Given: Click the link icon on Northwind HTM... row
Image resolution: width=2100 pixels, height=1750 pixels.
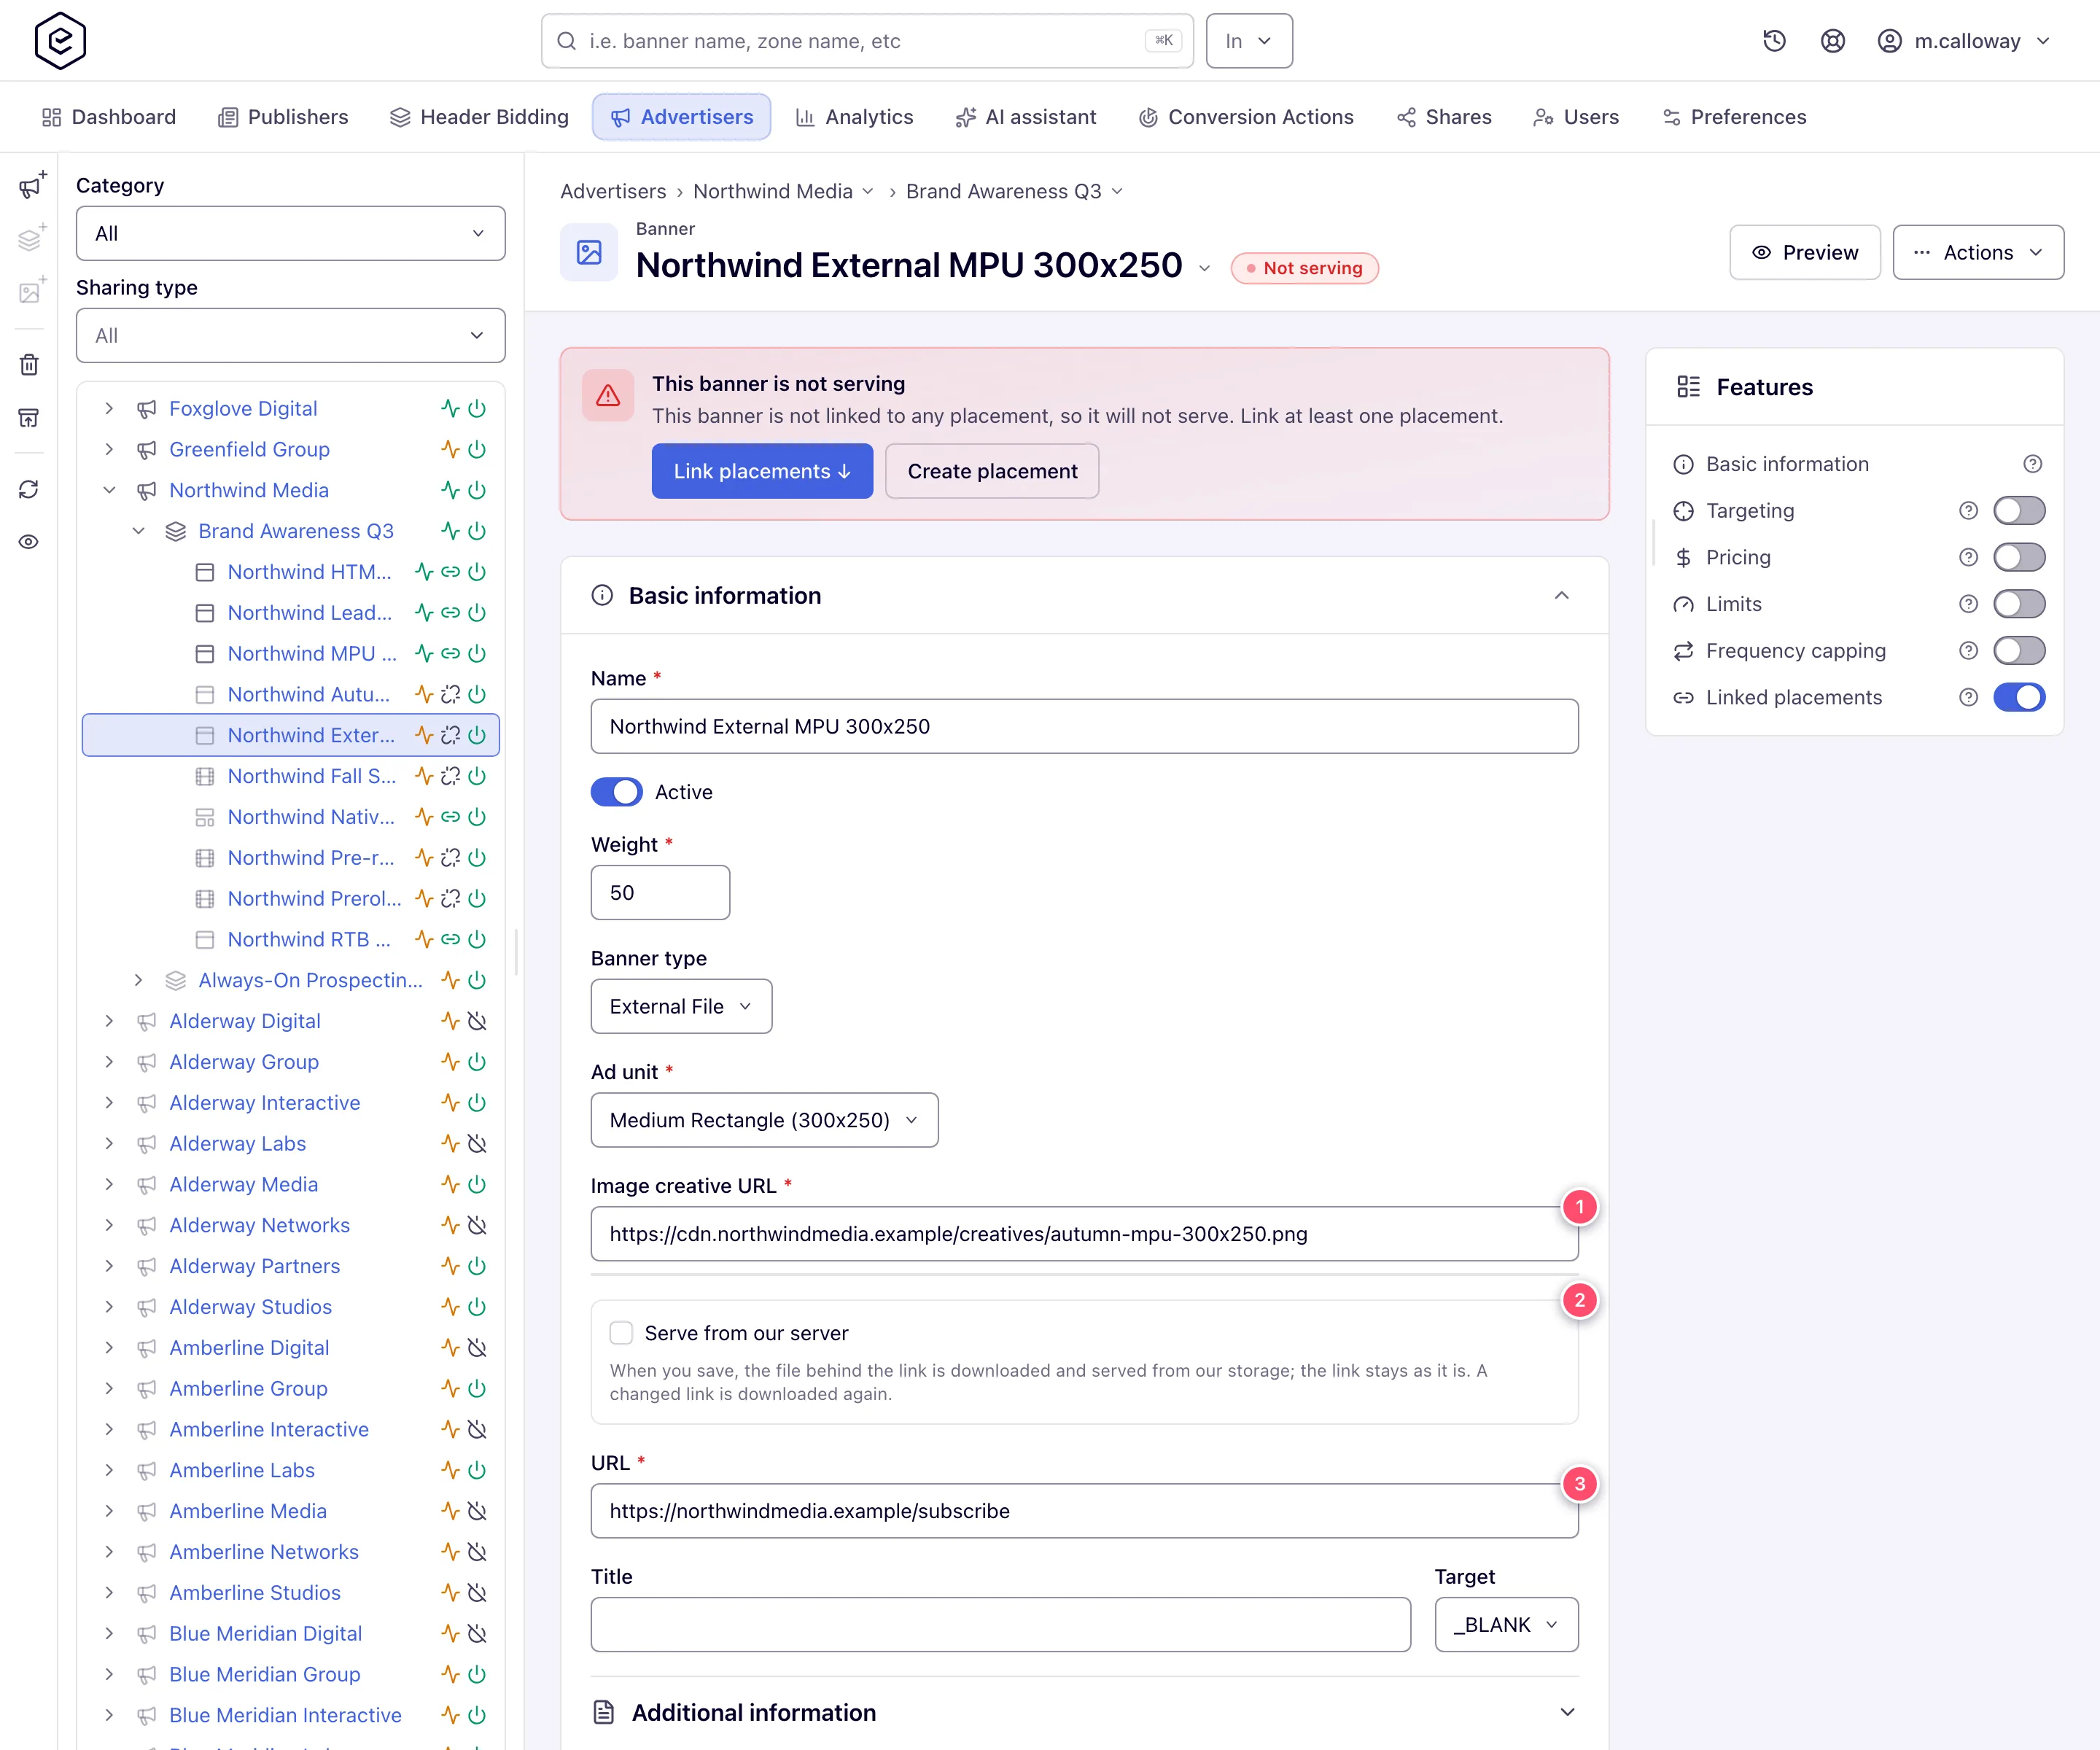Looking at the screenshot, I should [451, 572].
